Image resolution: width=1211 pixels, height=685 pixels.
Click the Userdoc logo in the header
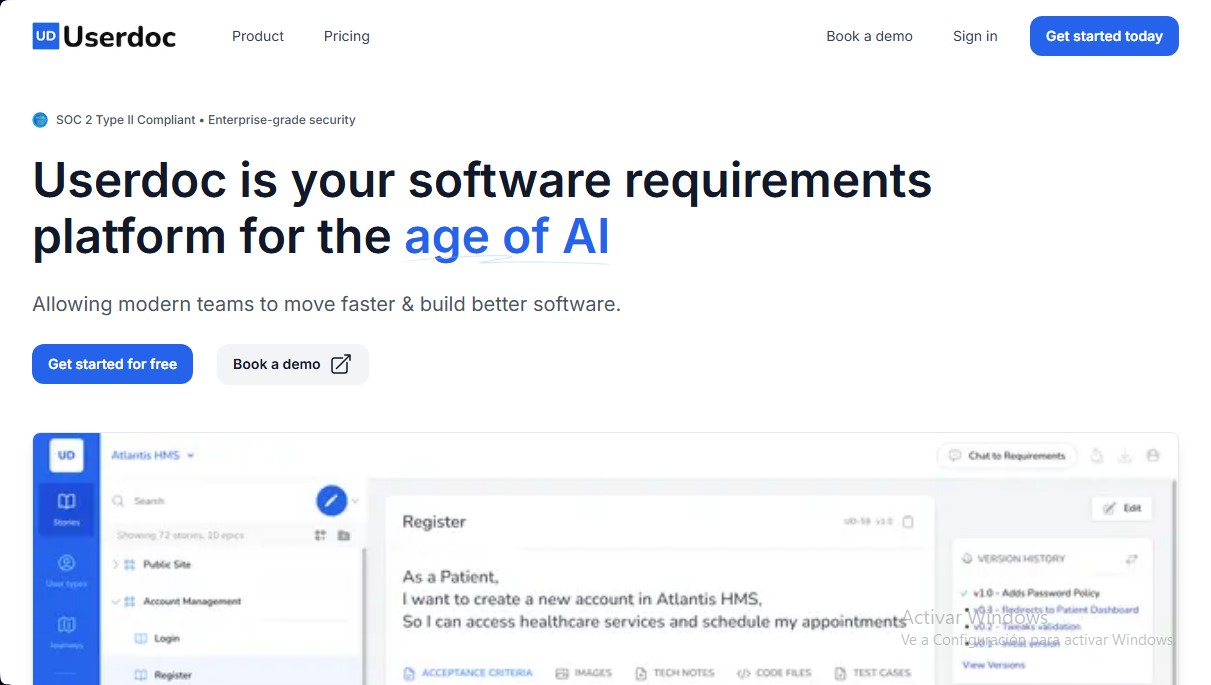point(104,37)
